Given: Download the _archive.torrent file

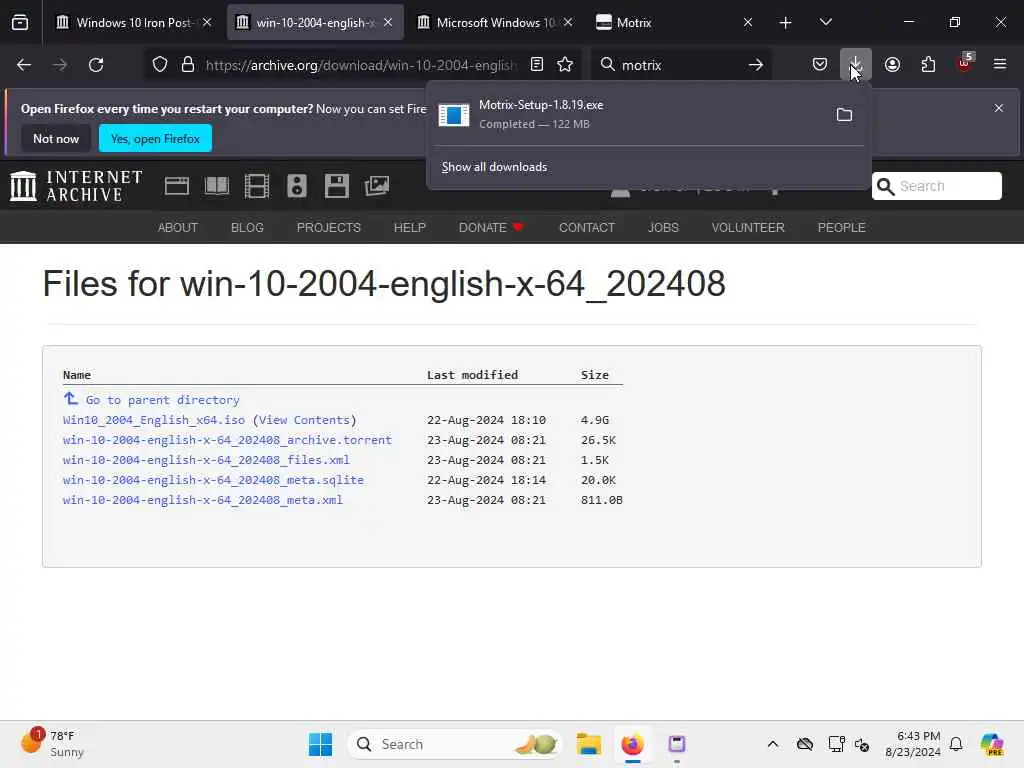Looking at the screenshot, I should click(x=227, y=440).
